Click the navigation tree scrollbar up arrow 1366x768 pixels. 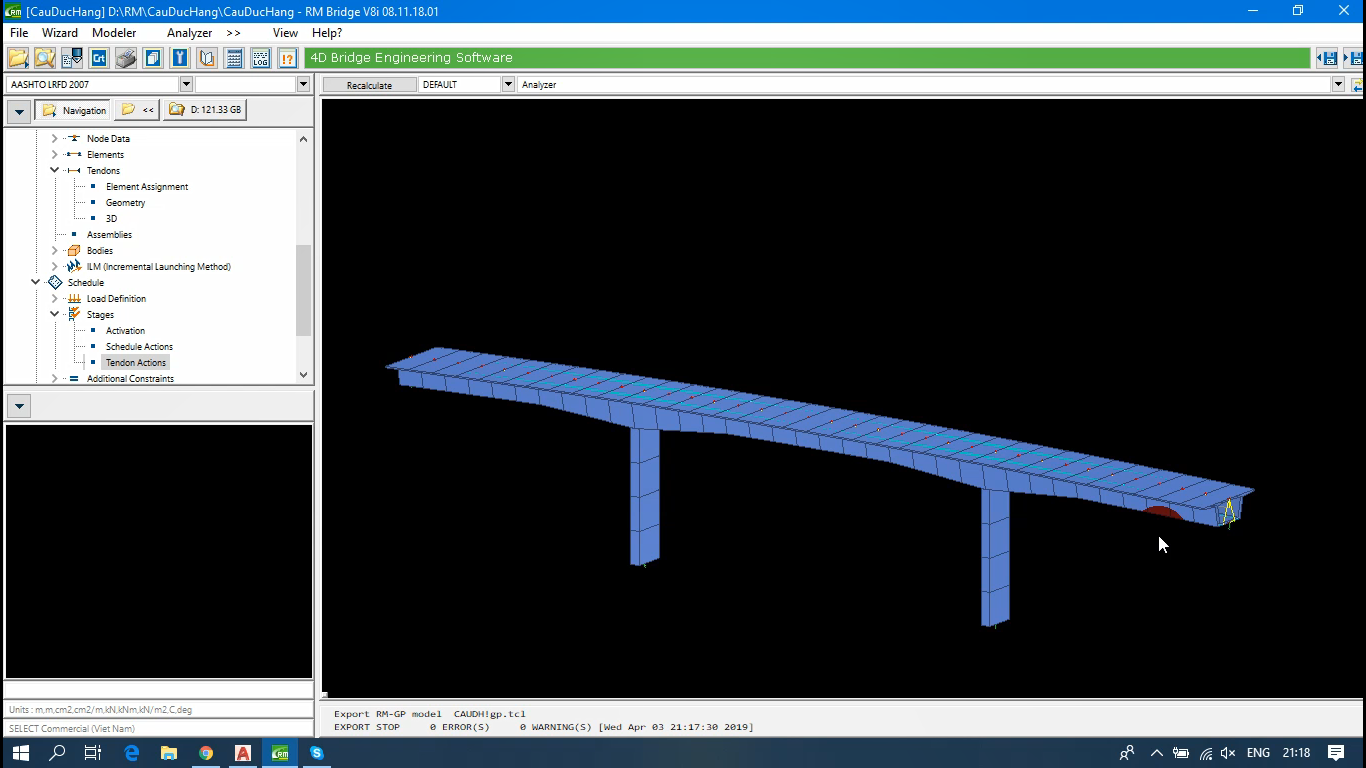click(304, 139)
